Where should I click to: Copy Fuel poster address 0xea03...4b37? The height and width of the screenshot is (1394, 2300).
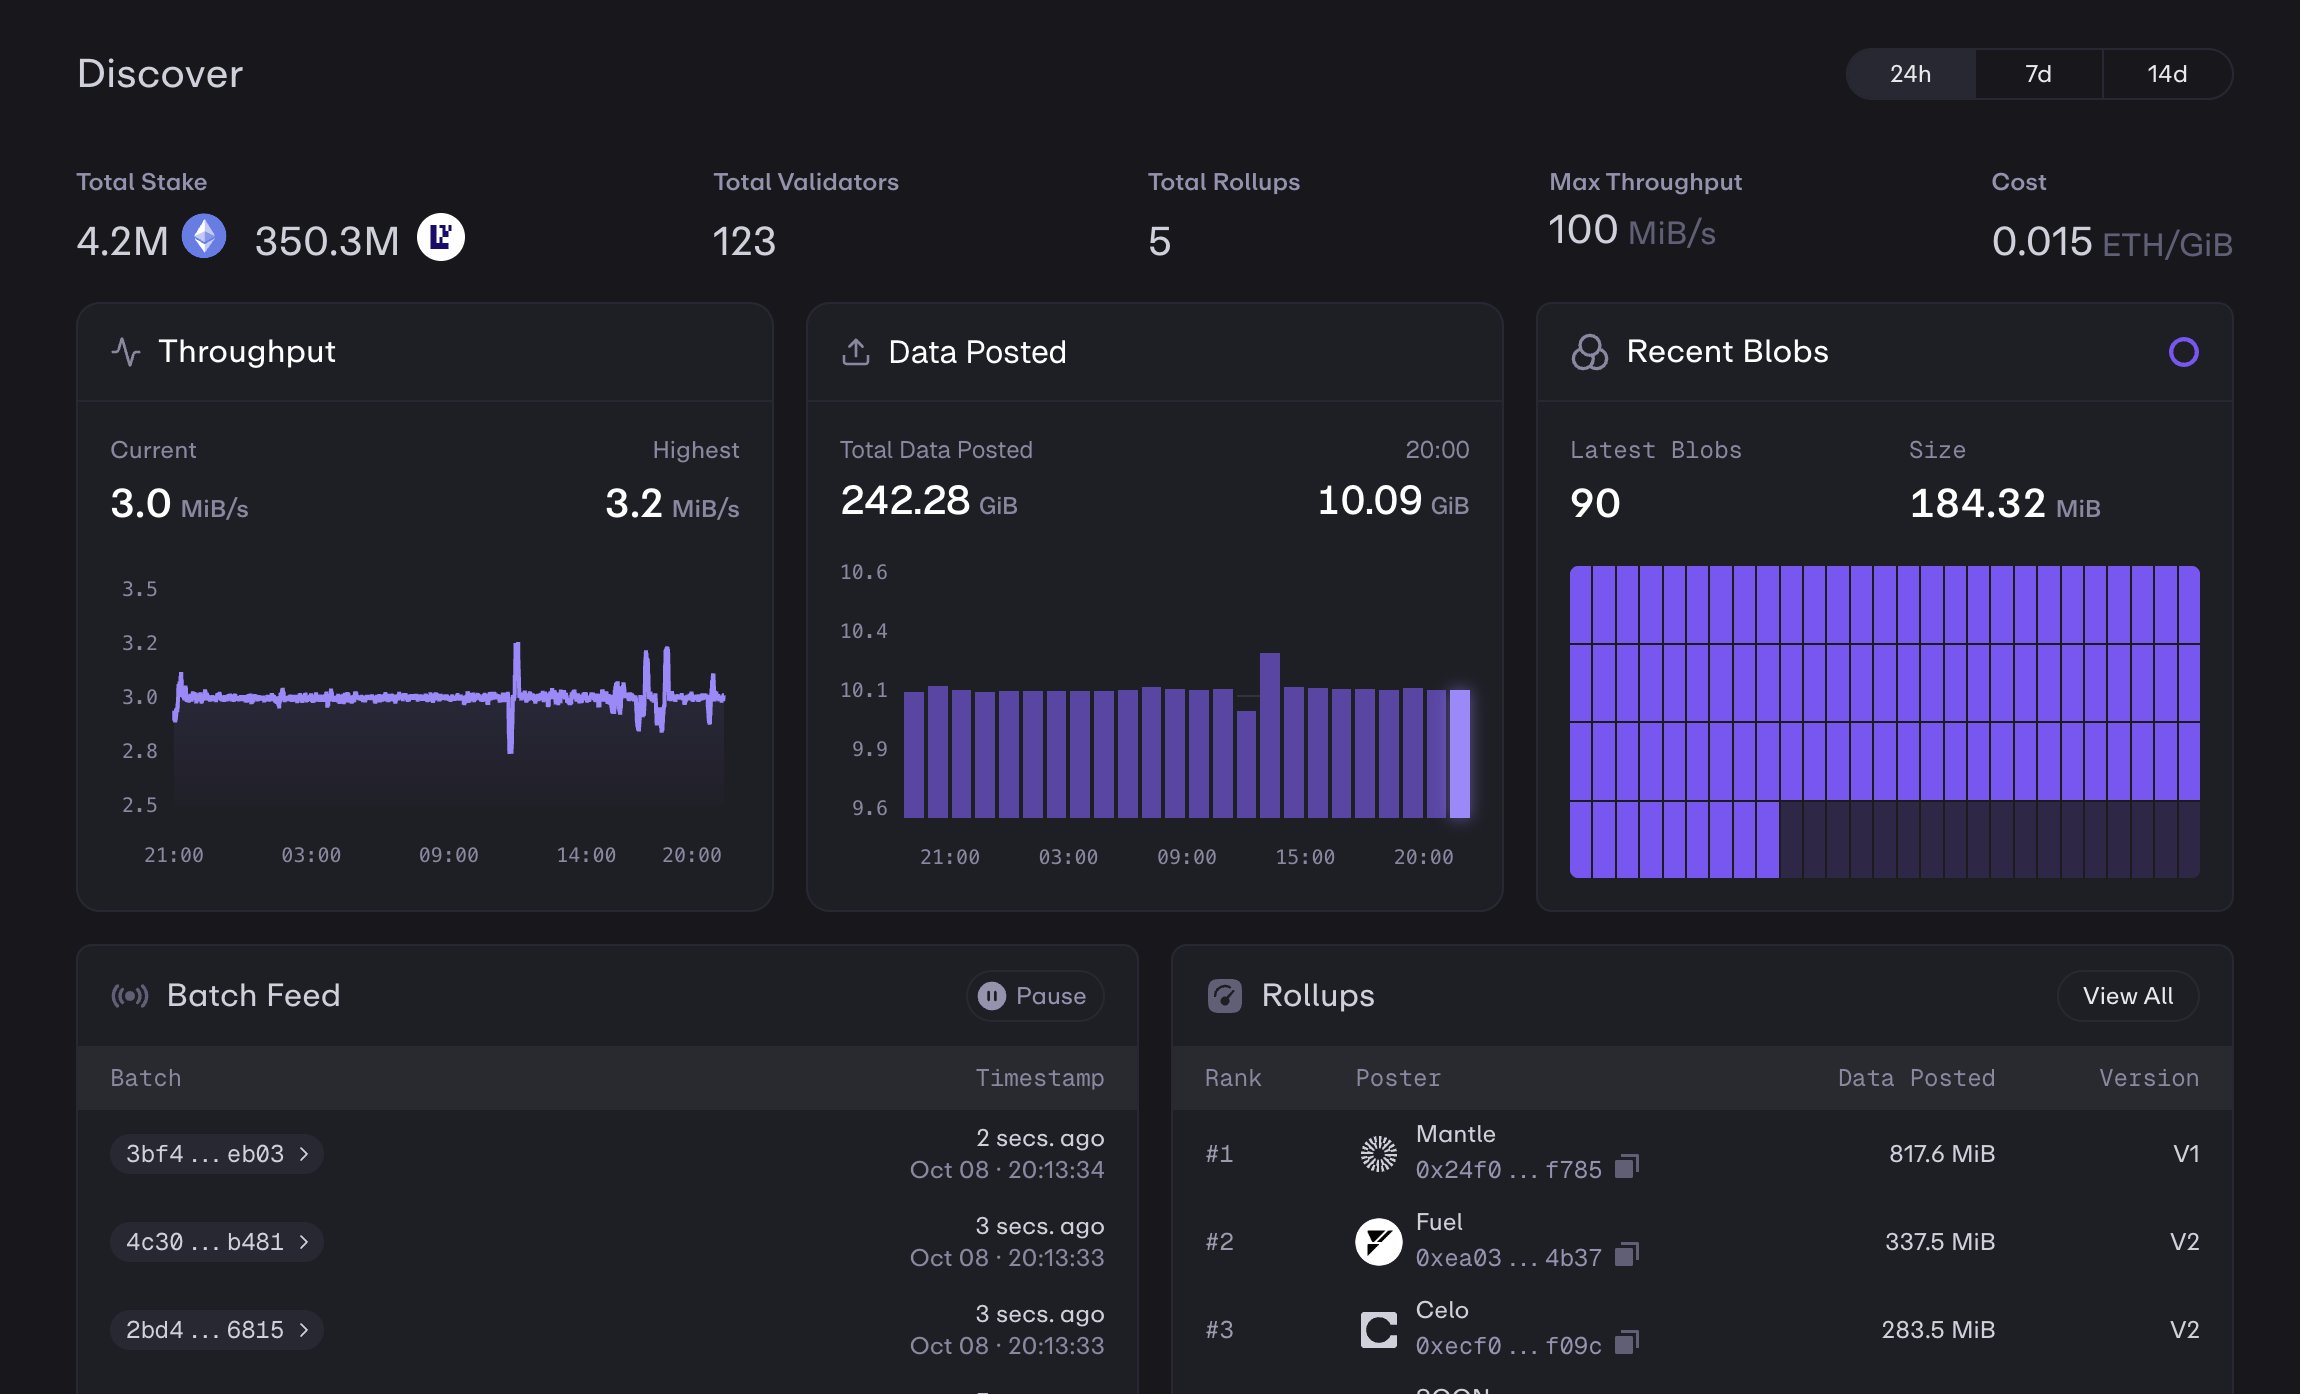point(1627,1255)
